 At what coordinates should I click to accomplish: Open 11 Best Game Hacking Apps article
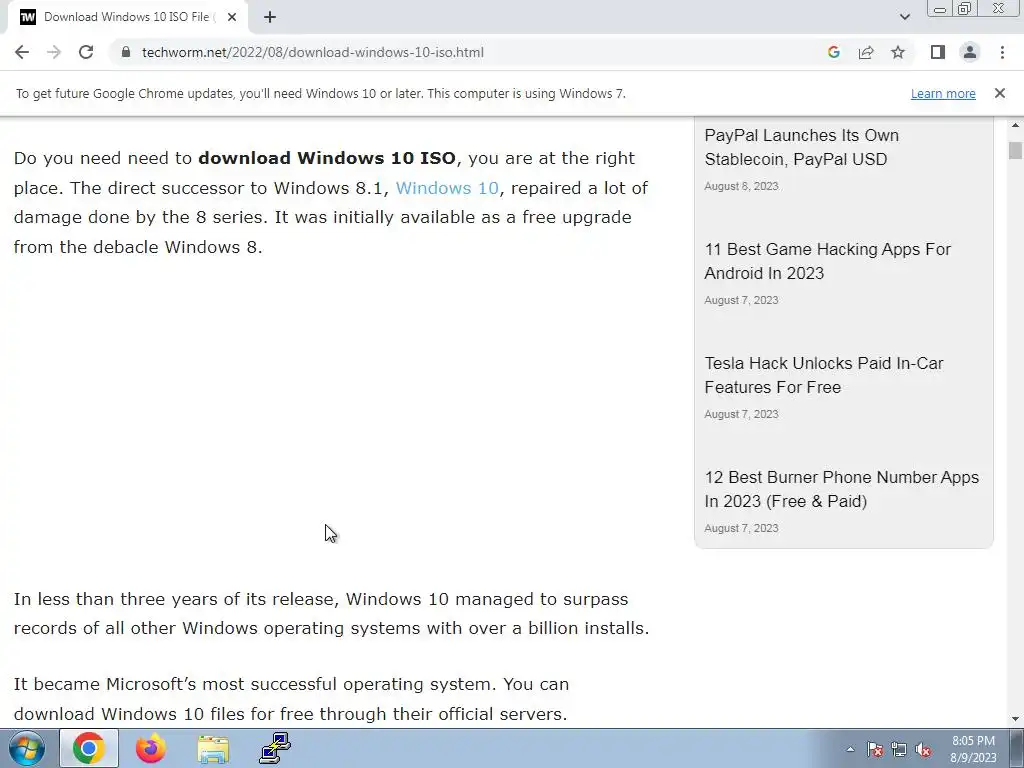(x=827, y=261)
